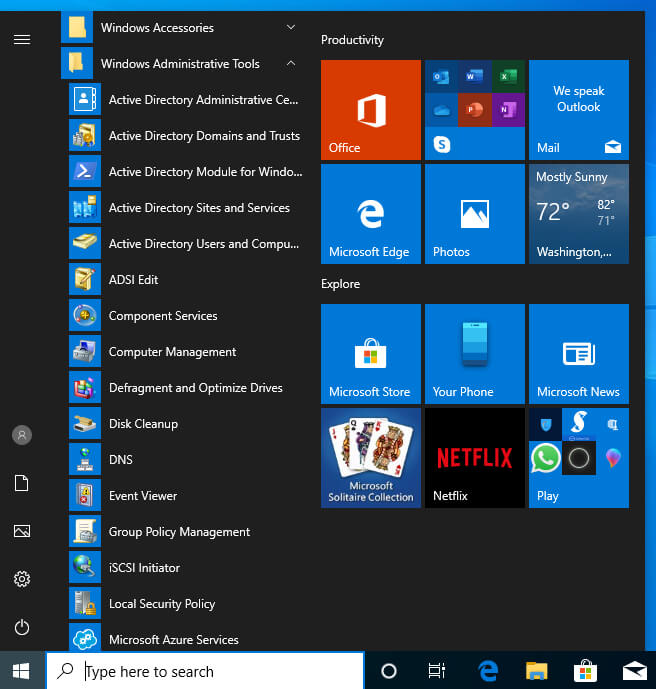Image resolution: width=656 pixels, height=689 pixels.
Task: Click Skype icon in Office apps tile
Action: pos(442,144)
